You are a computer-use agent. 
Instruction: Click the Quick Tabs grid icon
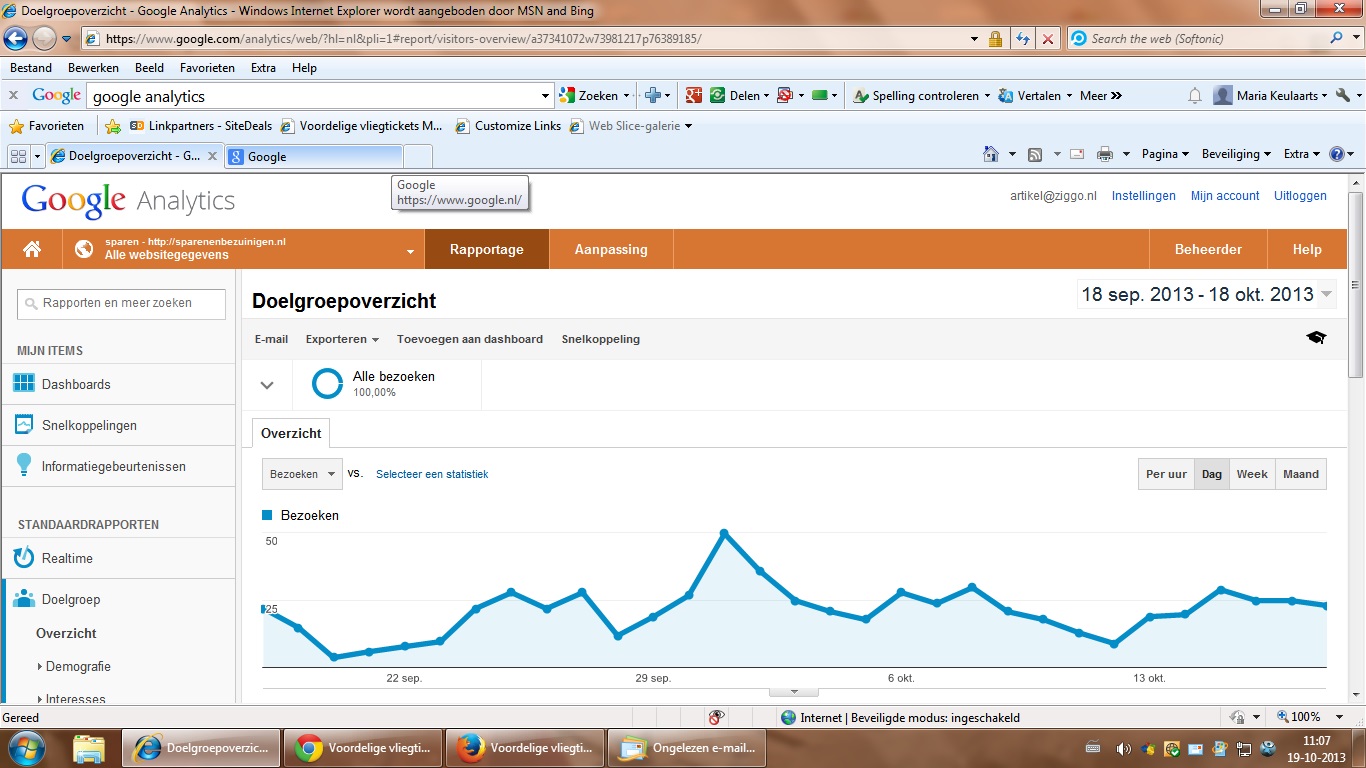click(18, 156)
